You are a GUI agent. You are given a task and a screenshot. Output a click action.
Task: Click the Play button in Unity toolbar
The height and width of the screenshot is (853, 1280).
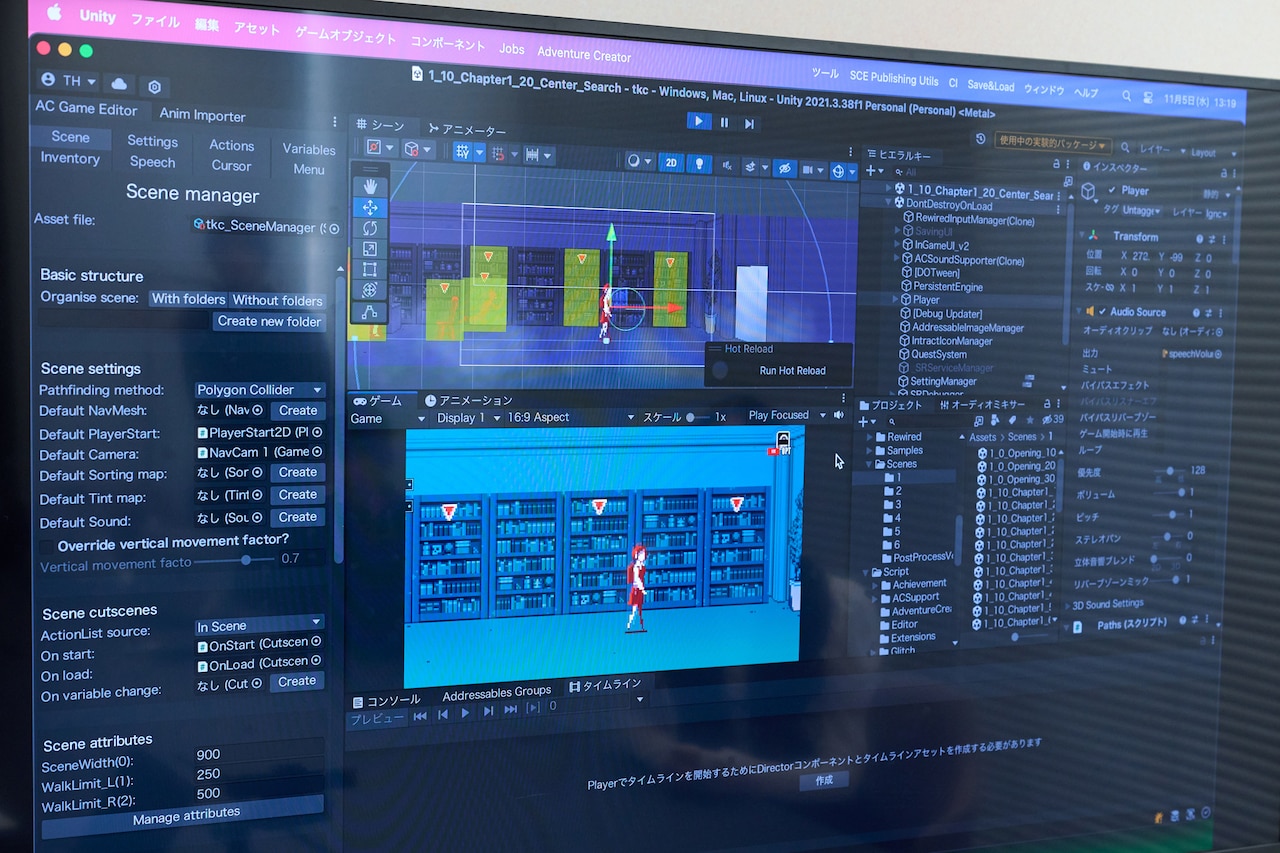[699, 121]
